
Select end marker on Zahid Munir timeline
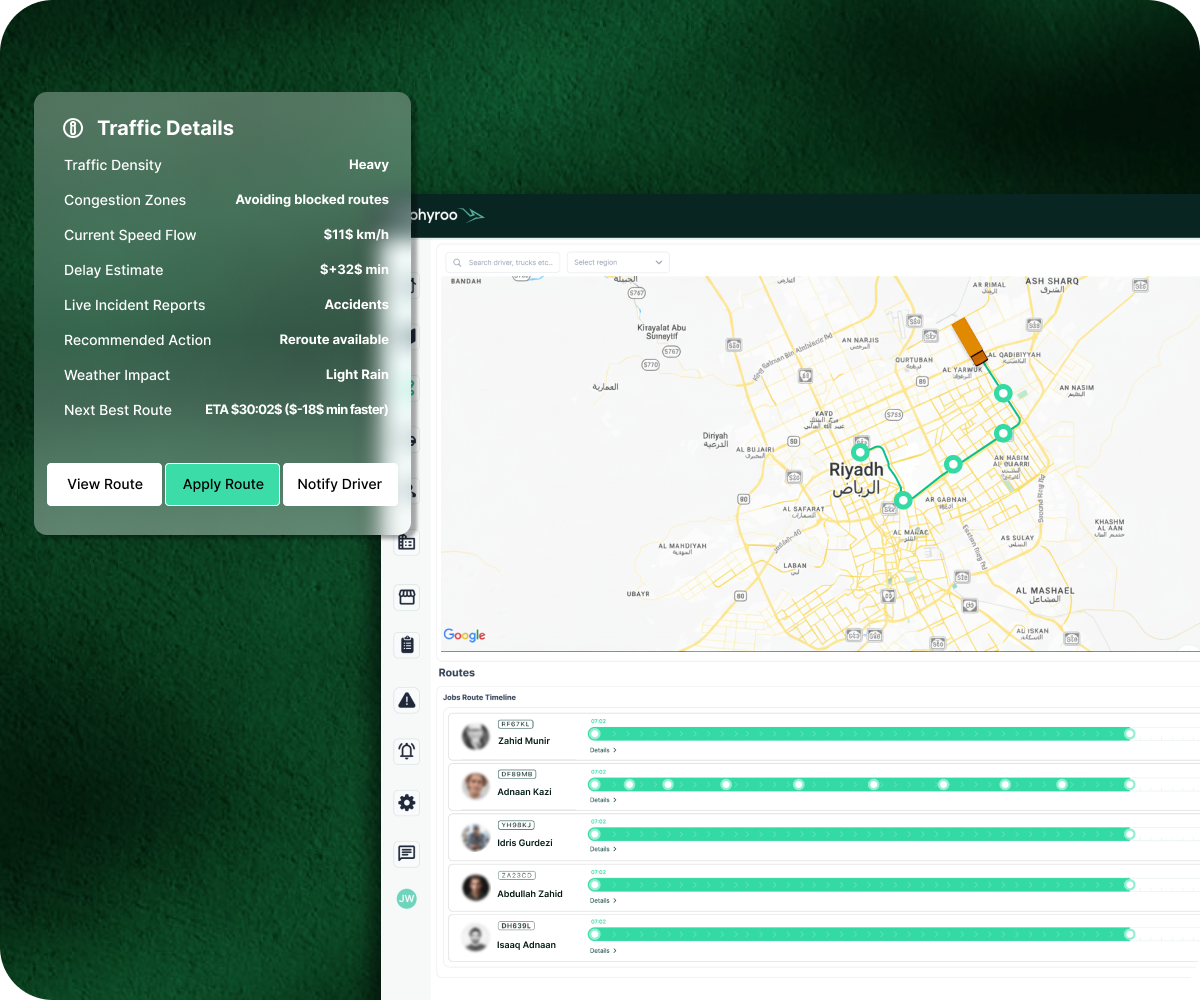pos(1129,734)
